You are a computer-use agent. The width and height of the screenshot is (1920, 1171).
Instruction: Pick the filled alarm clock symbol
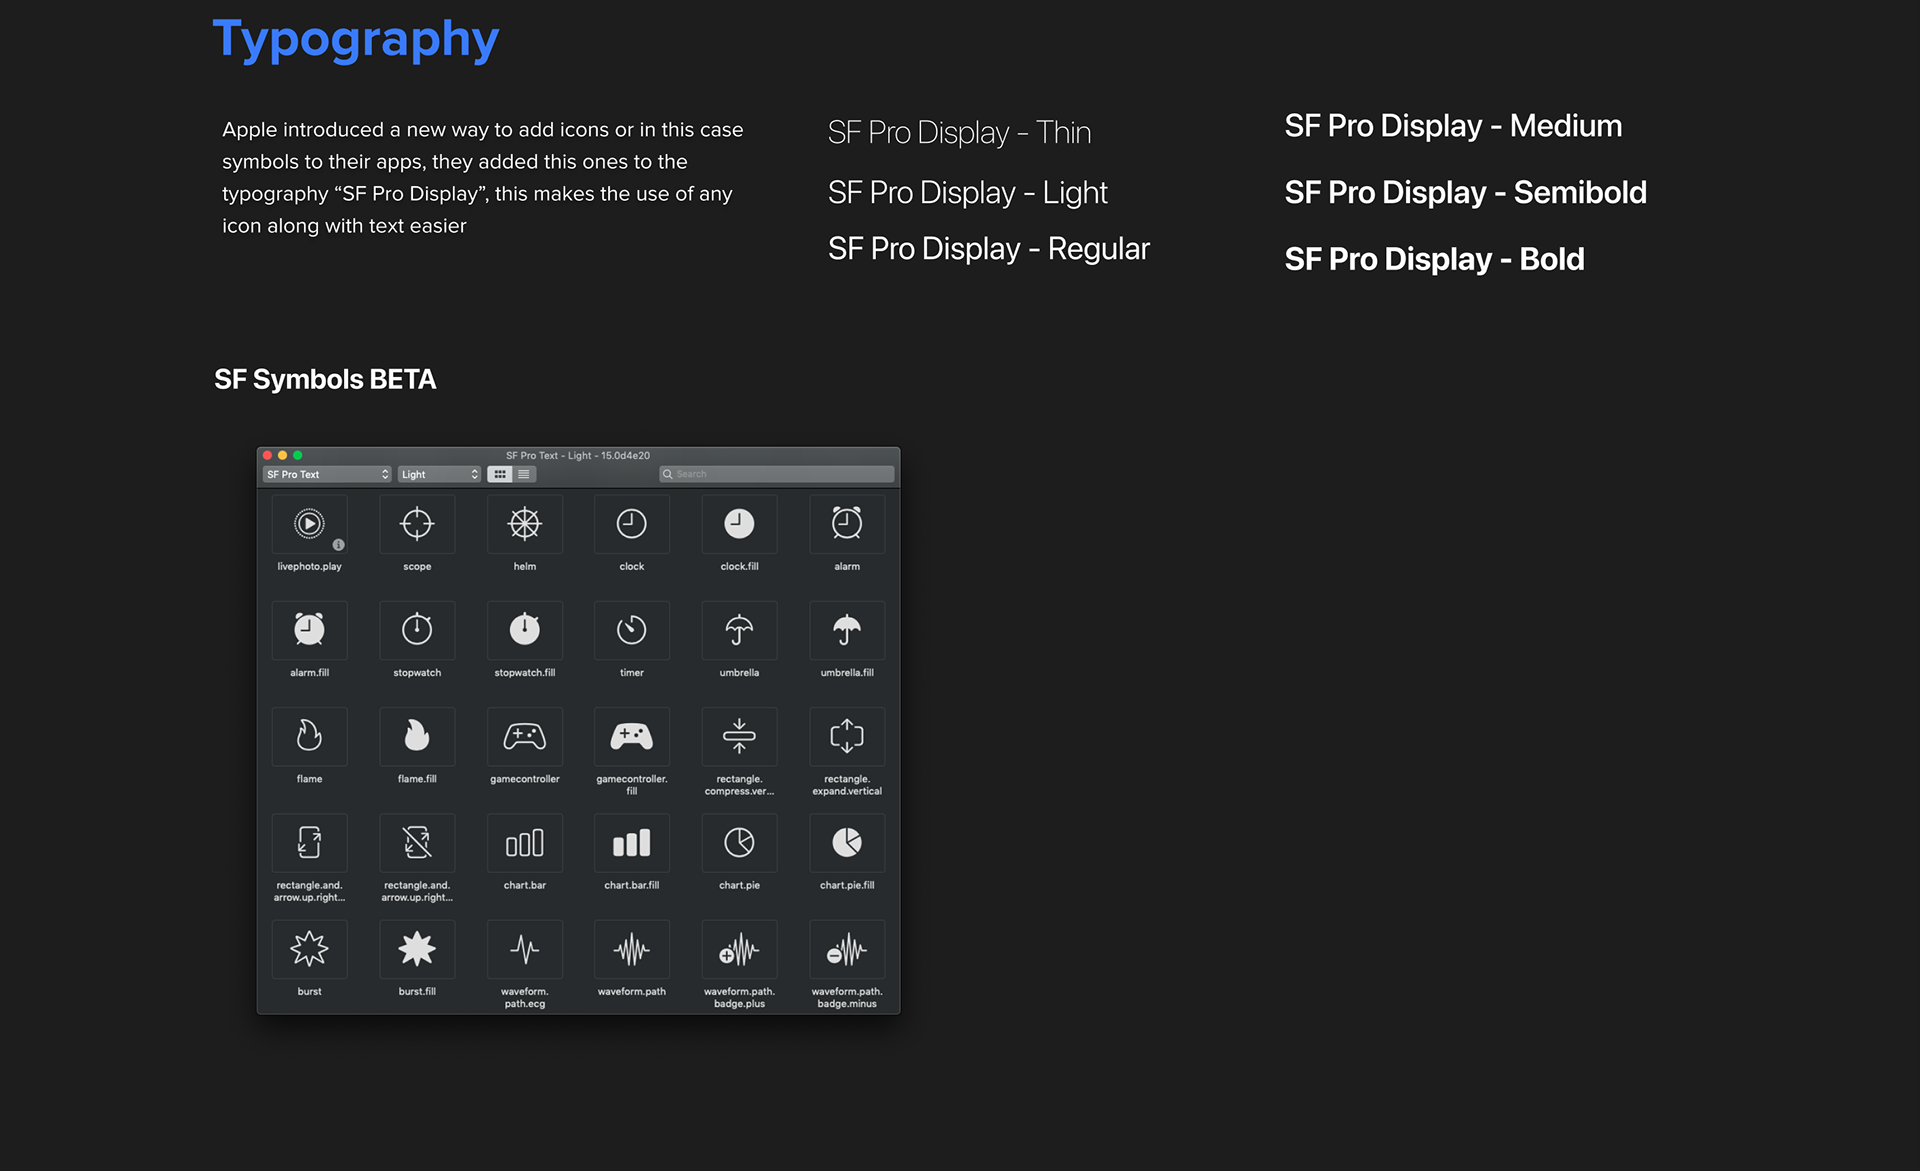pyautogui.click(x=309, y=630)
